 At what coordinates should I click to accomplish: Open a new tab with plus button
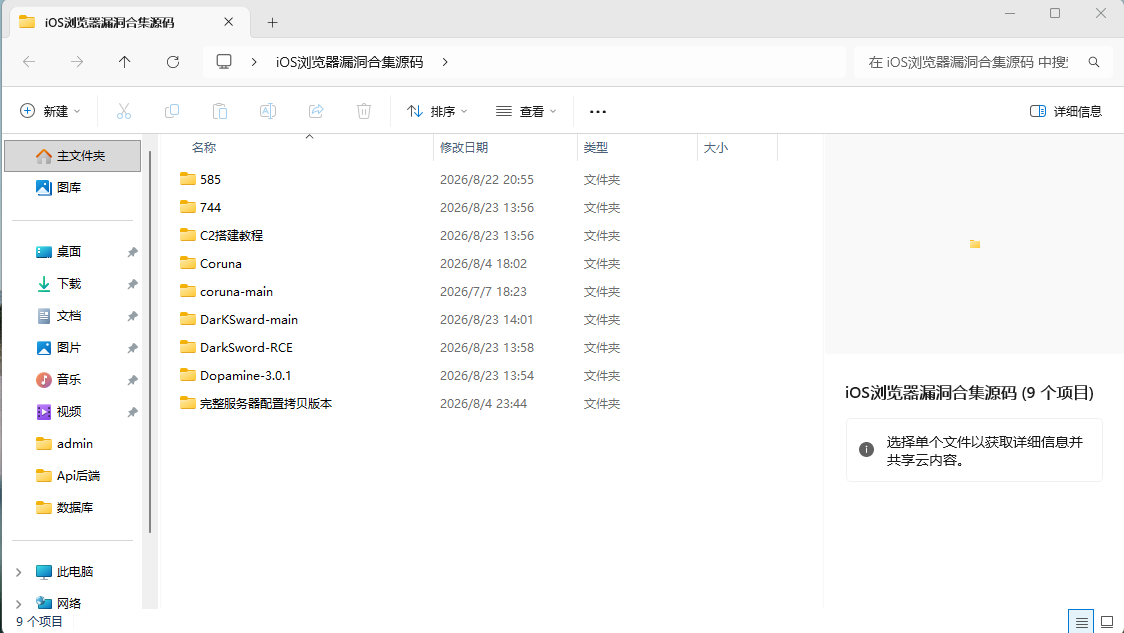[x=272, y=22]
